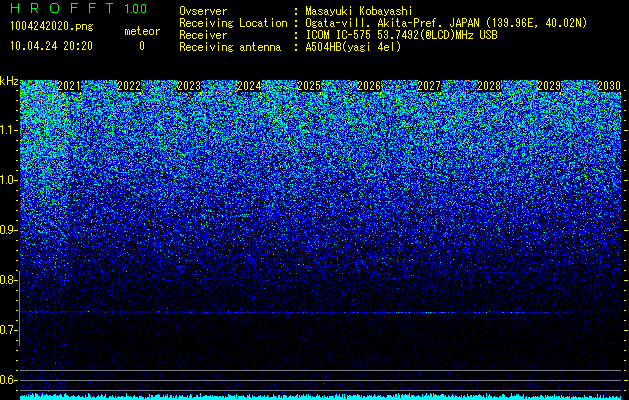
Task: Click the Ogata-vill. Akita-Pref. JAPAN location text
Action: coord(446,23)
